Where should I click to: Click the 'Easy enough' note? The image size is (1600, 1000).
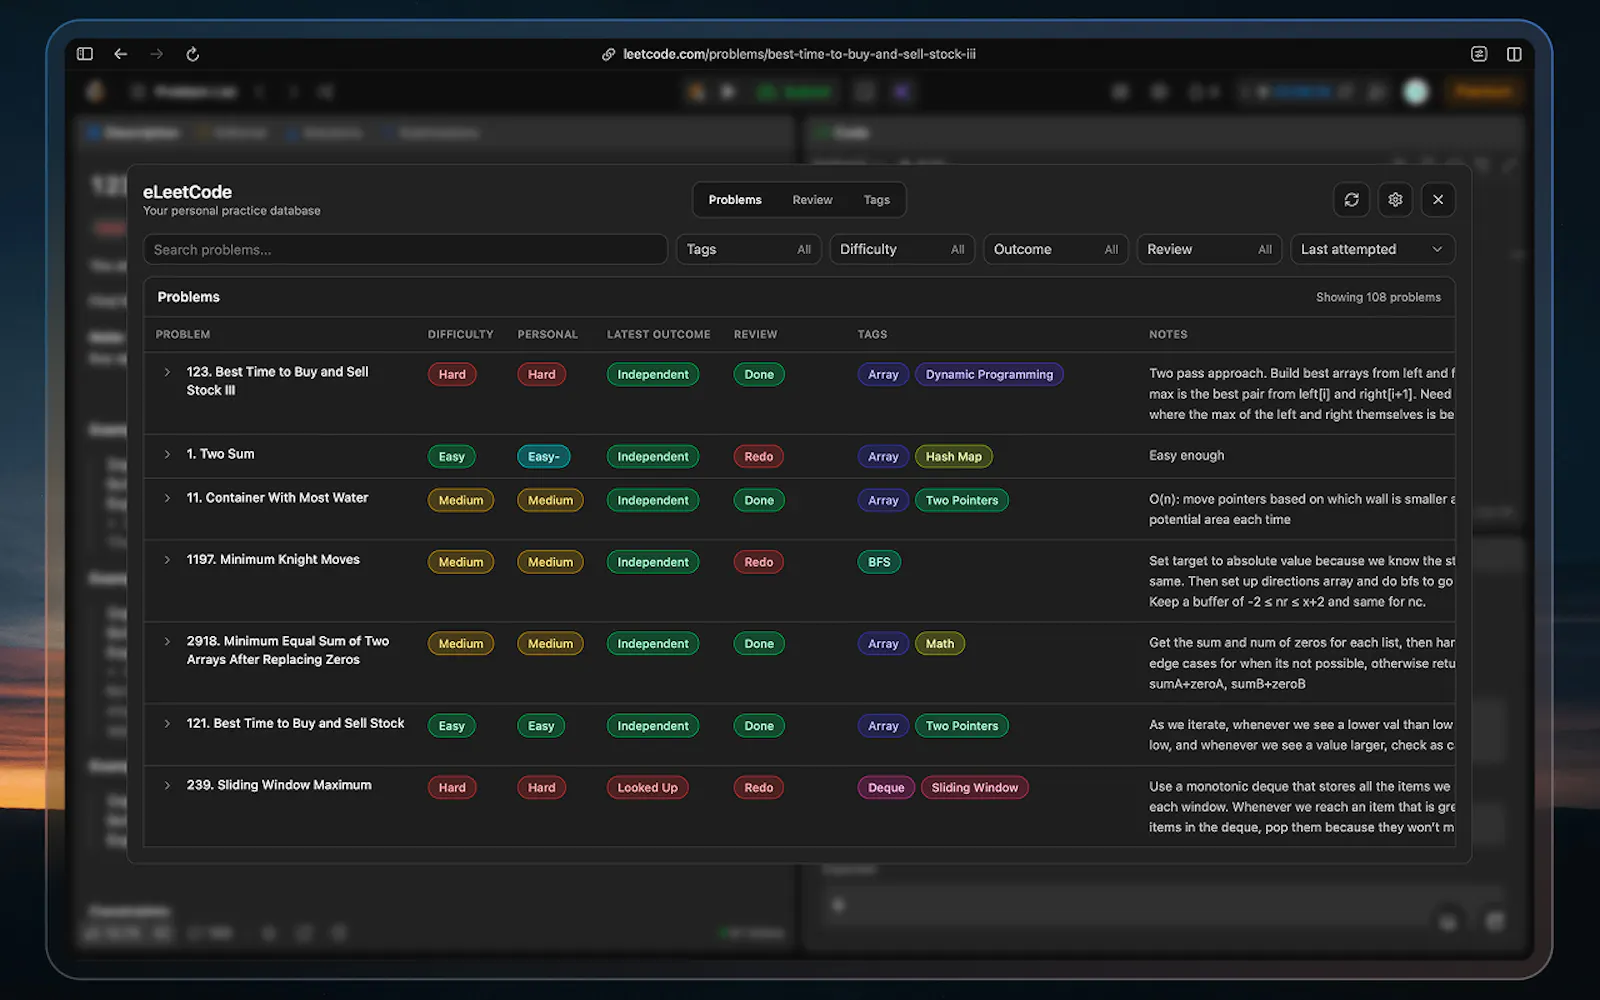tap(1186, 455)
